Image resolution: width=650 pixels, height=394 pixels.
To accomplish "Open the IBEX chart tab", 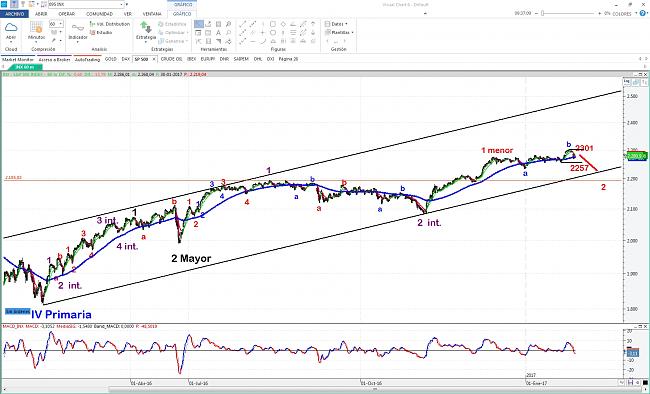I will 192,59.
